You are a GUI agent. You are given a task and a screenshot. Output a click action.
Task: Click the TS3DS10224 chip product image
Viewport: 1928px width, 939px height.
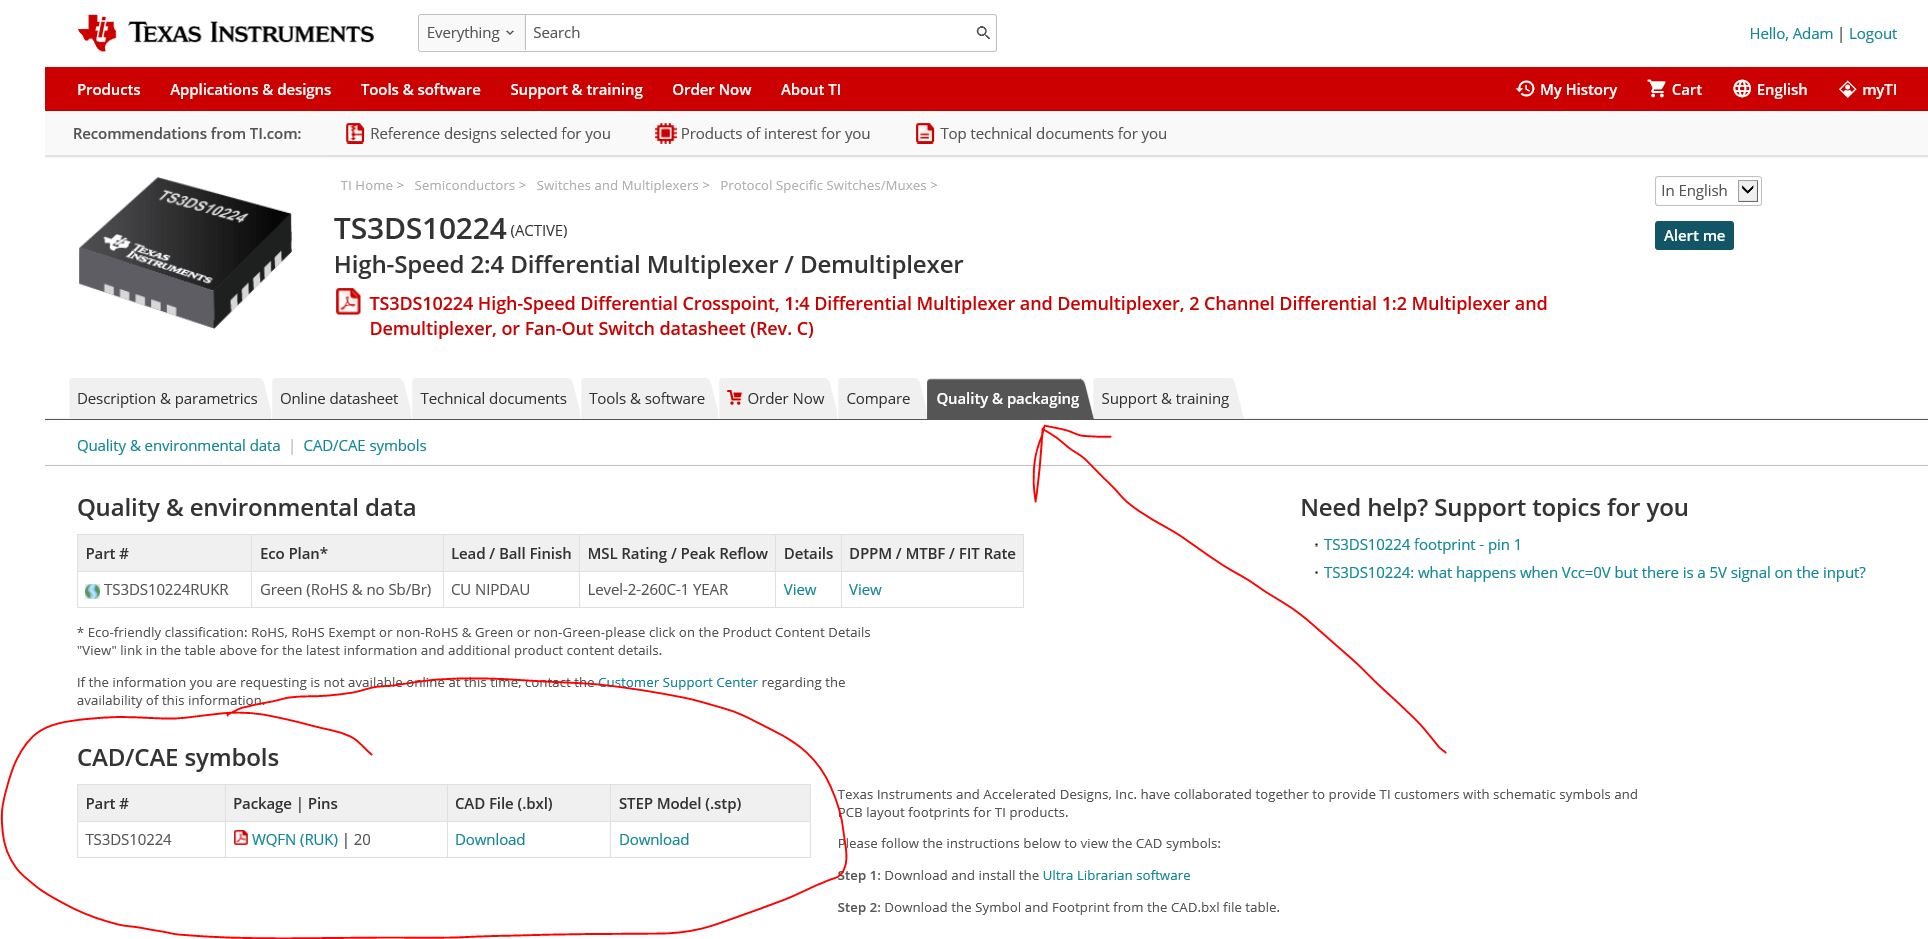[x=186, y=253]
